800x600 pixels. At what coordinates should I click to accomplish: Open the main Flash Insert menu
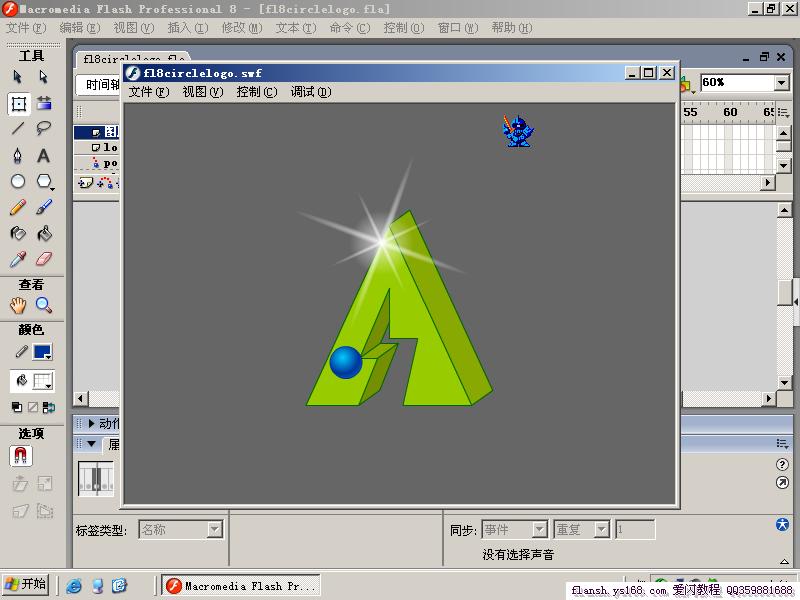[188, 28]
